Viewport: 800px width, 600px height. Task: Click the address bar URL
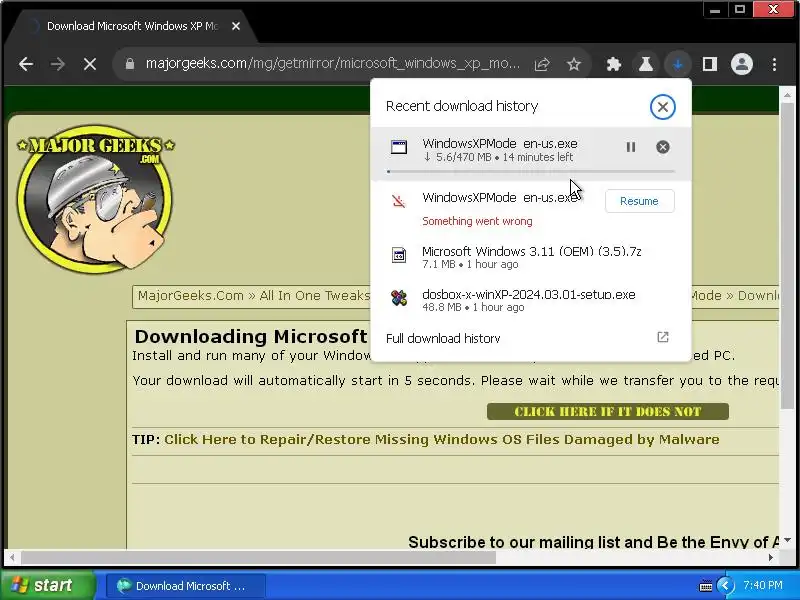tap(333, 64)
